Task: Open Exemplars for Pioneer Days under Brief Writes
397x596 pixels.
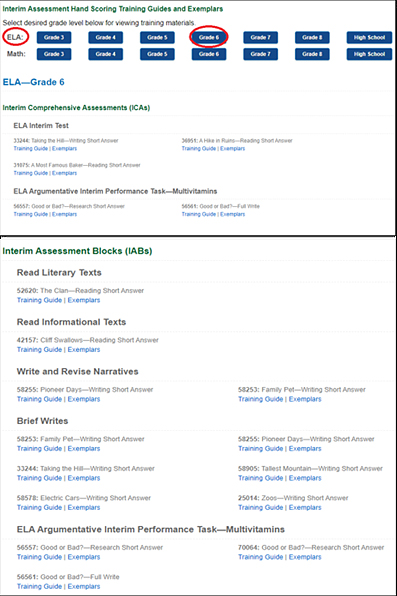Action: click(x=305, y=449)
